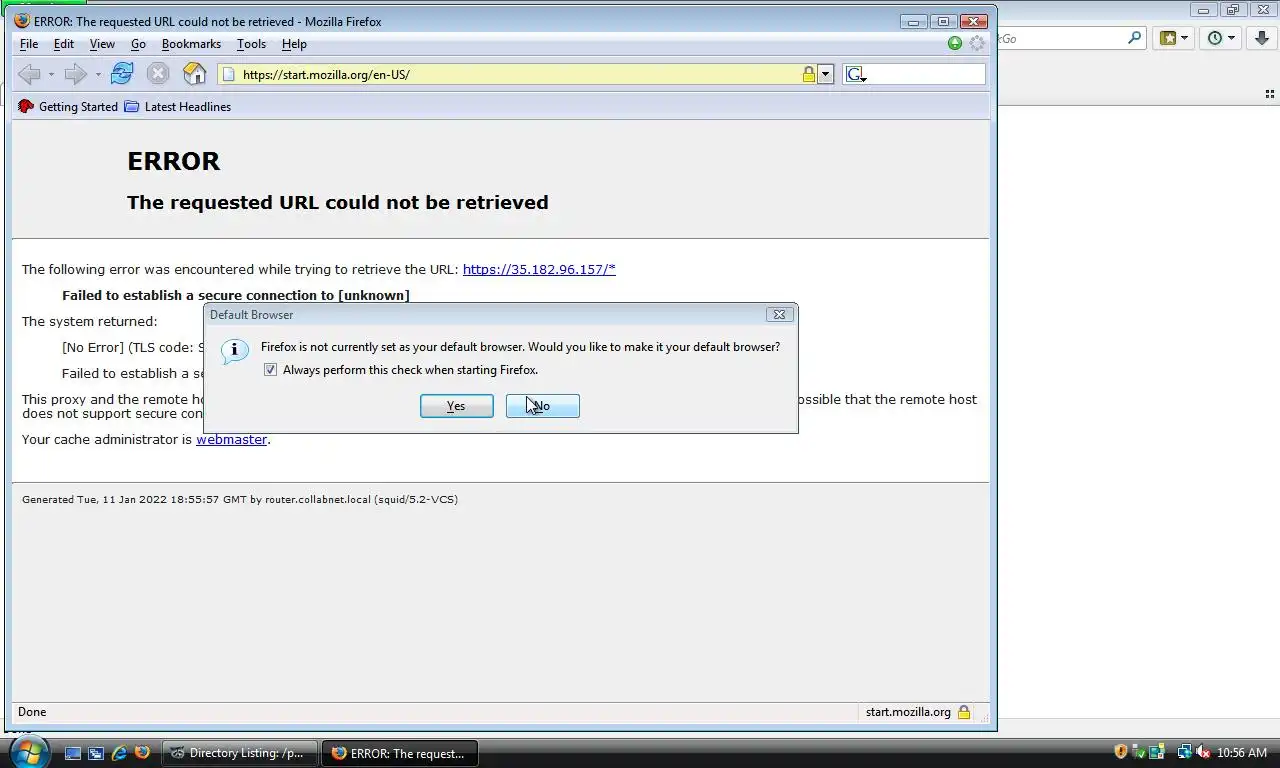Open the File menu

tap(29, 44)
